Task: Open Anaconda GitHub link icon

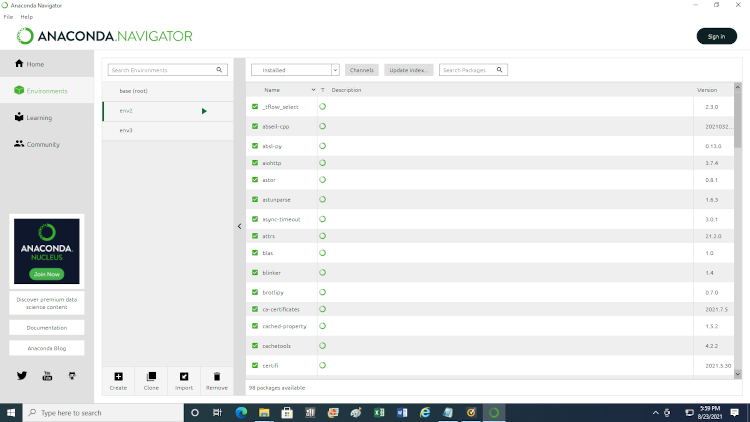Action: coord(72,376)
